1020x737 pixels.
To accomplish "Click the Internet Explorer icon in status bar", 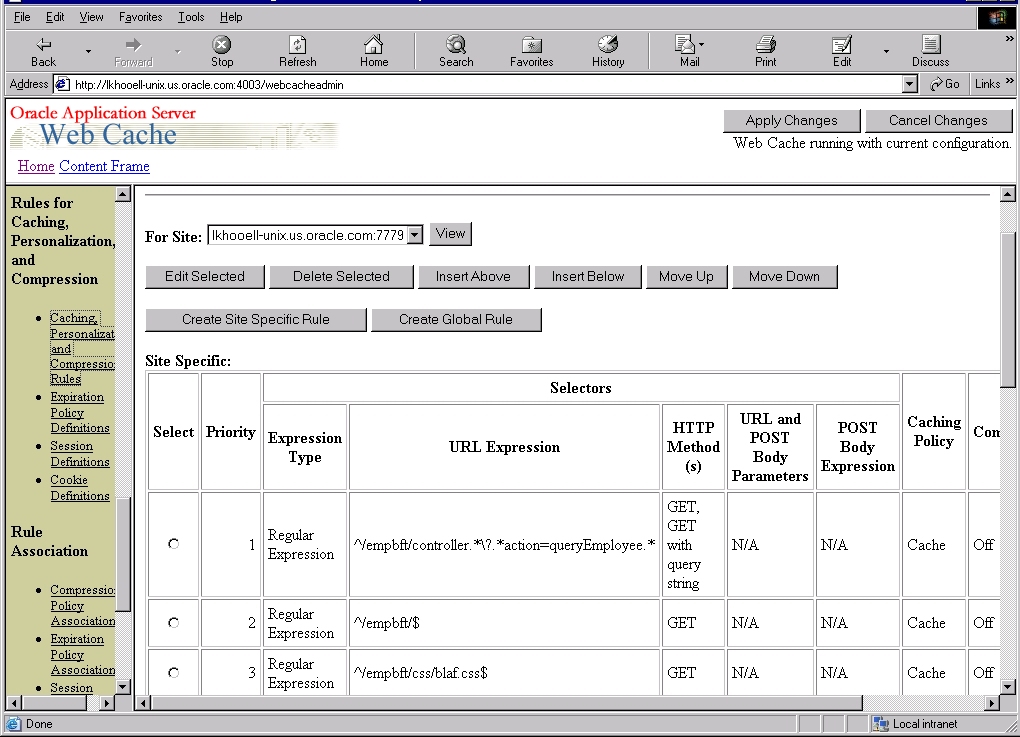I will point(14,723).
